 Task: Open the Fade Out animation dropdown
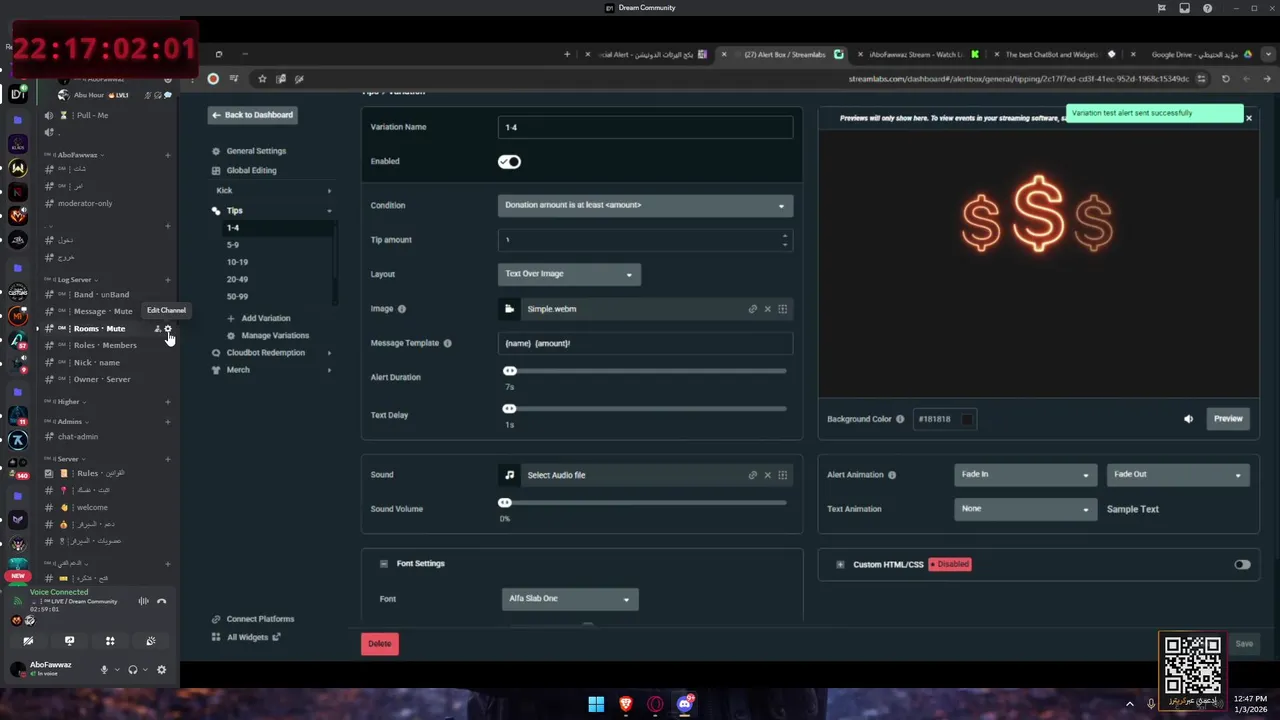coord(1177,475)
